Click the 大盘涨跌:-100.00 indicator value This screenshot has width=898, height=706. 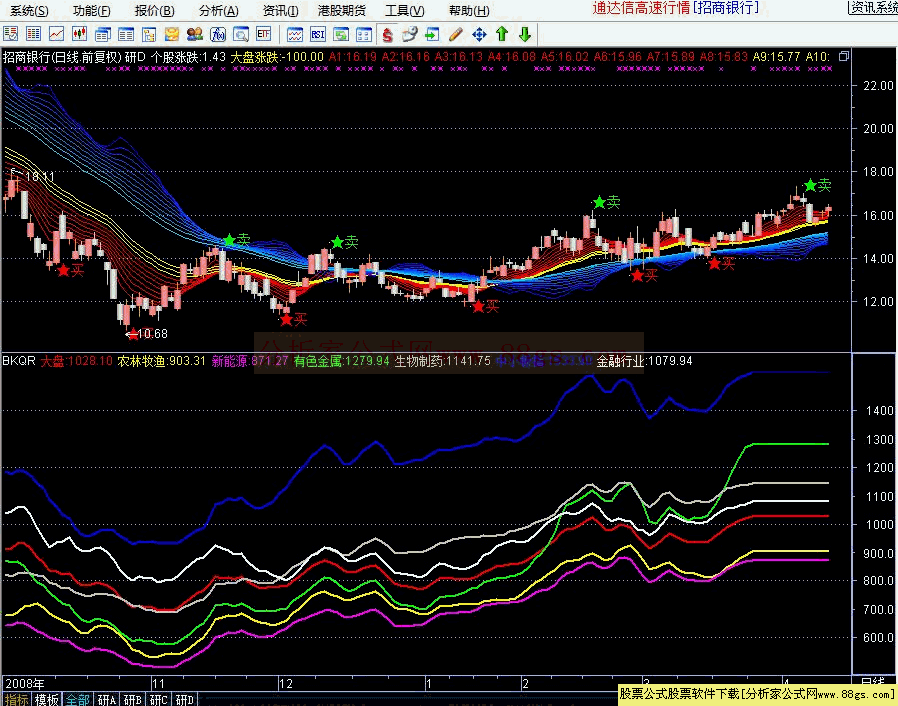point(277,57)
